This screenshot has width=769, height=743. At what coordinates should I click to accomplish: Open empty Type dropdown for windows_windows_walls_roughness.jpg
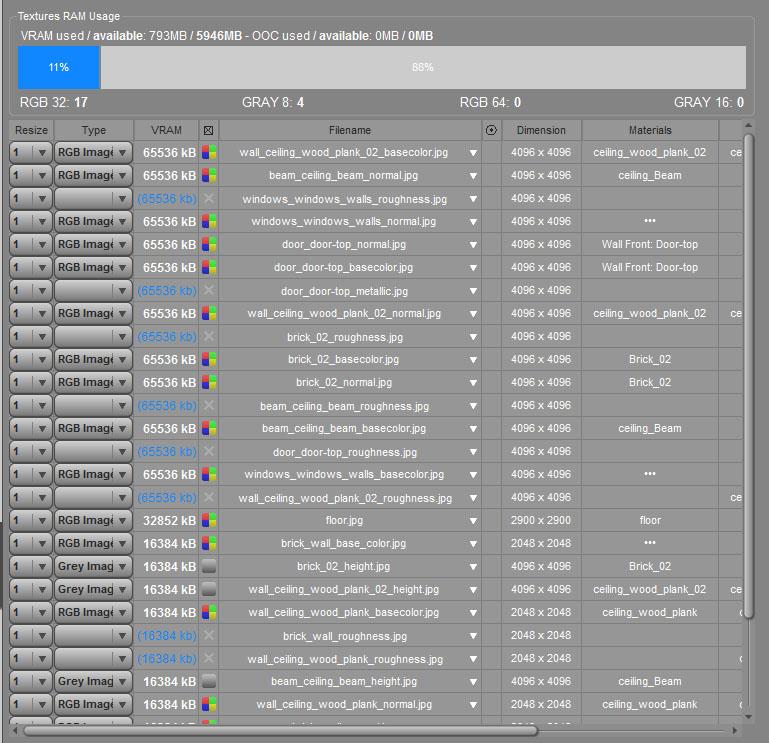(93, 199)
